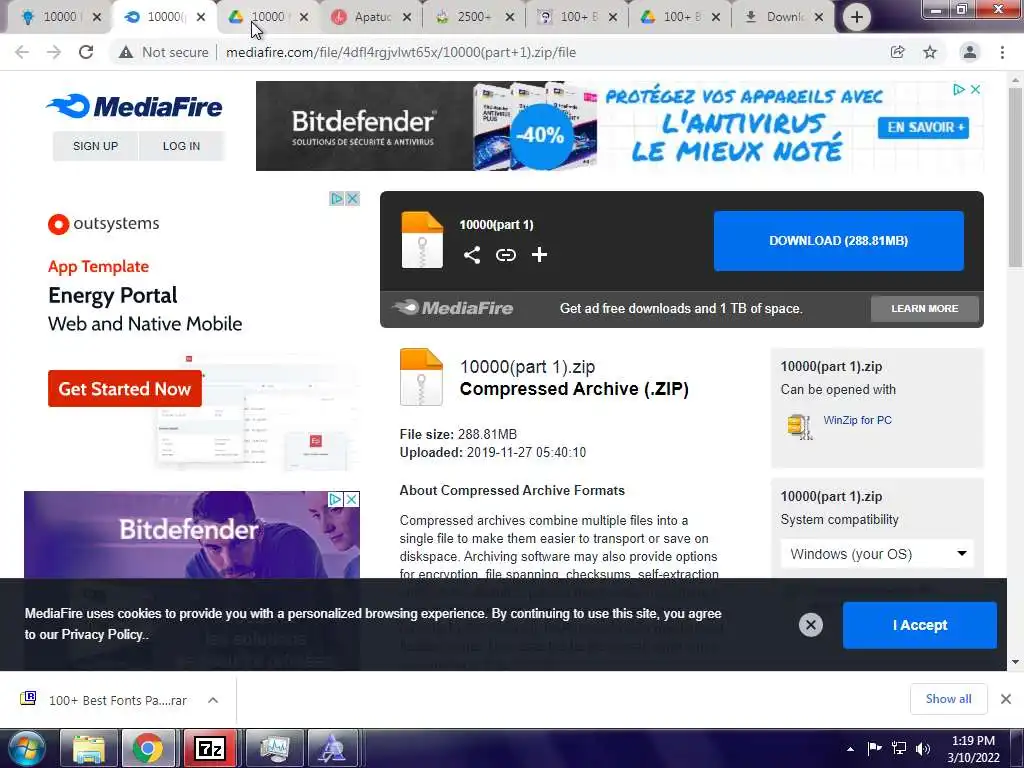Click the browser back arrow
Viewport: 1024px width, 768px height.
coord(22,52)
